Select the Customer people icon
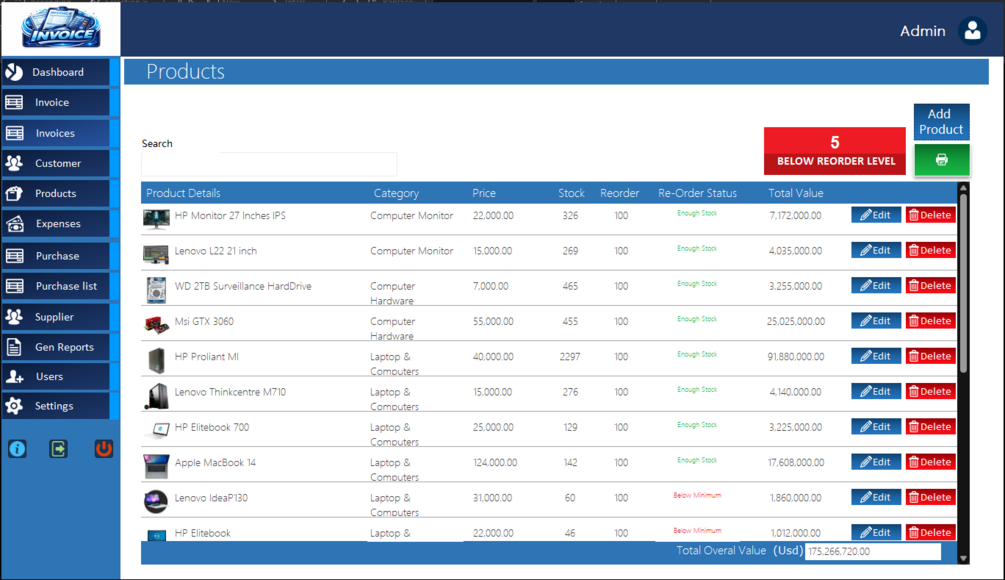 point(14,163)
